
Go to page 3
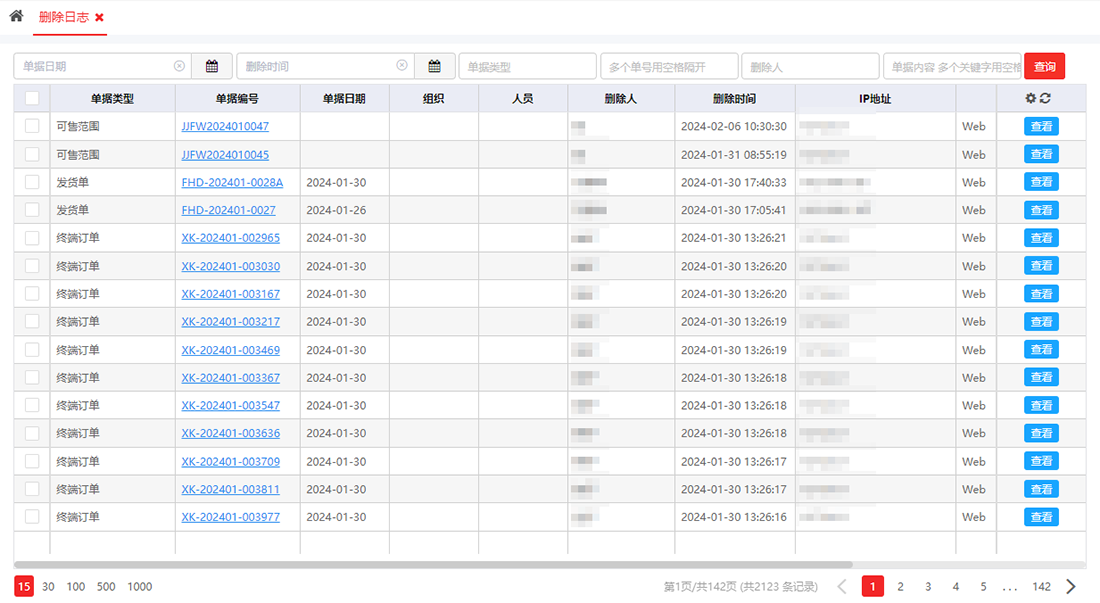click(928, 586)
